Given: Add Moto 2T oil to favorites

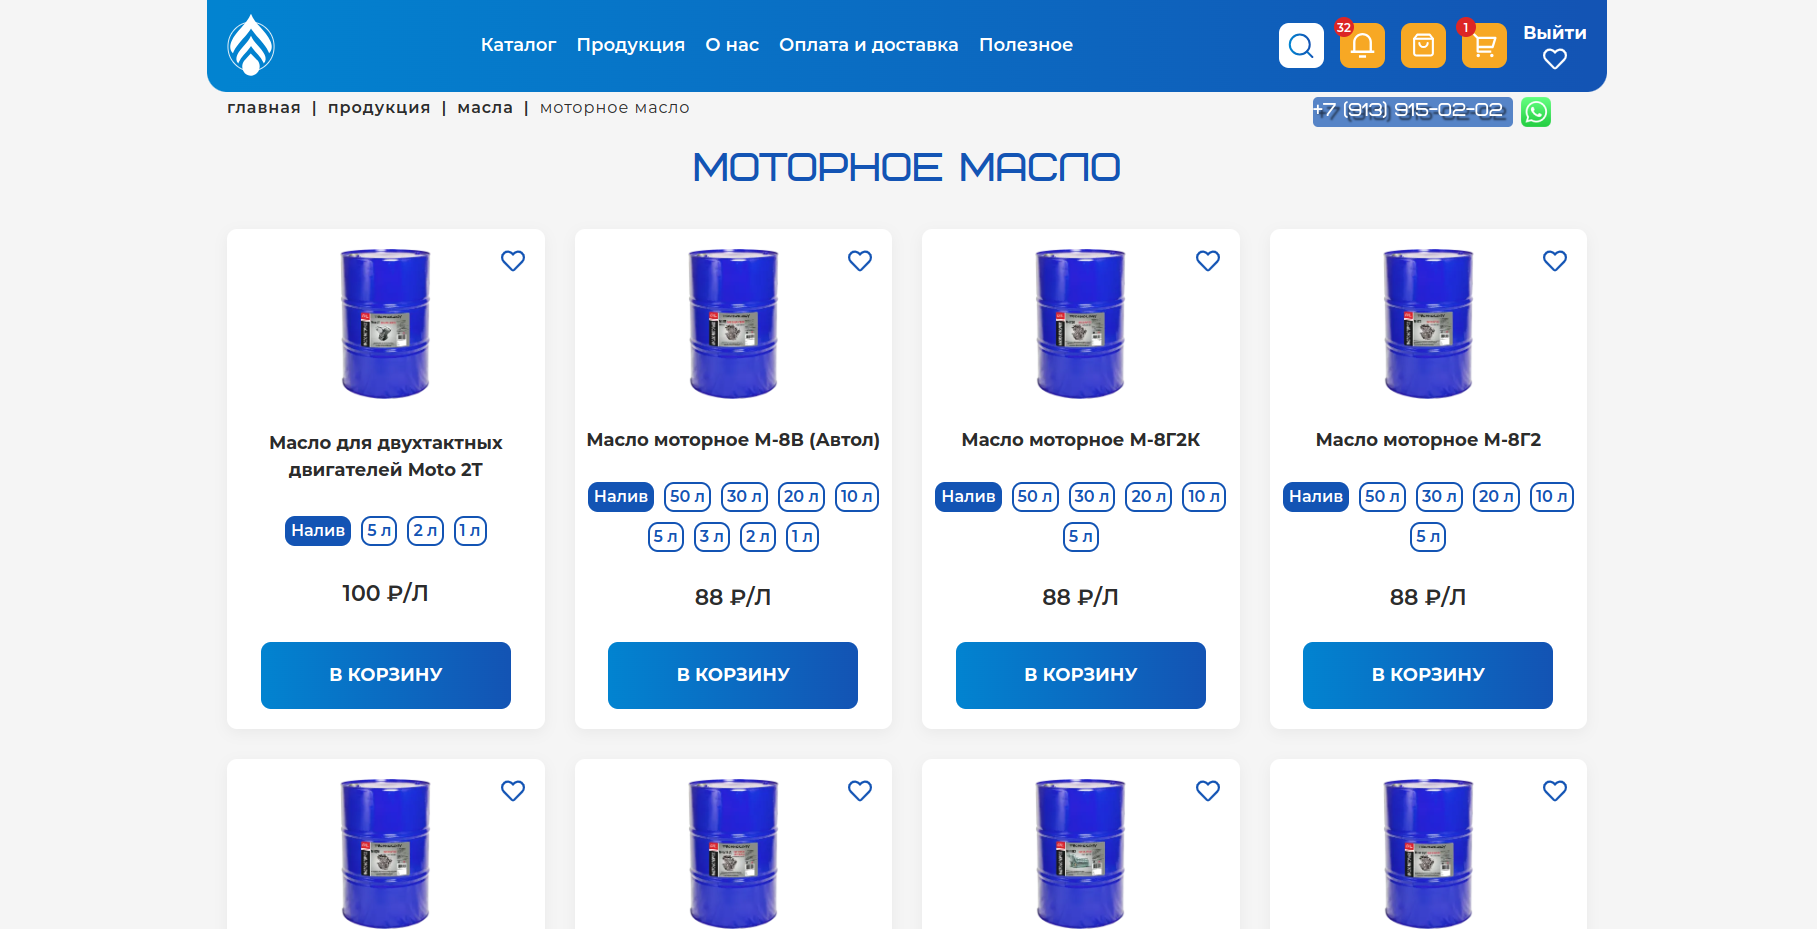Looking at the screenshot, I should click(513, 261).
